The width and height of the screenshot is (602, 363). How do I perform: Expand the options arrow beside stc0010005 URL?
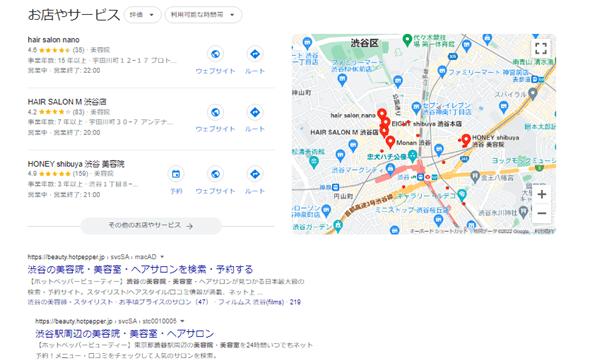(182, 321)
